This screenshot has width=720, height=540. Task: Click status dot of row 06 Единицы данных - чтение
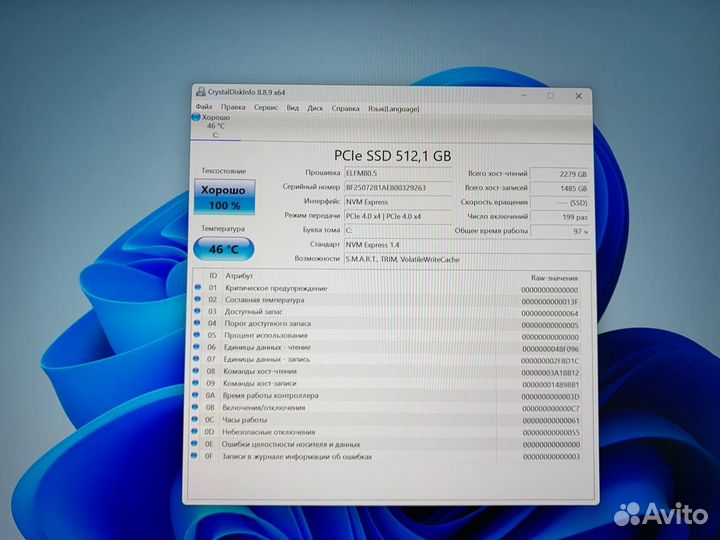pyautogui.click(x=197, y=347)
